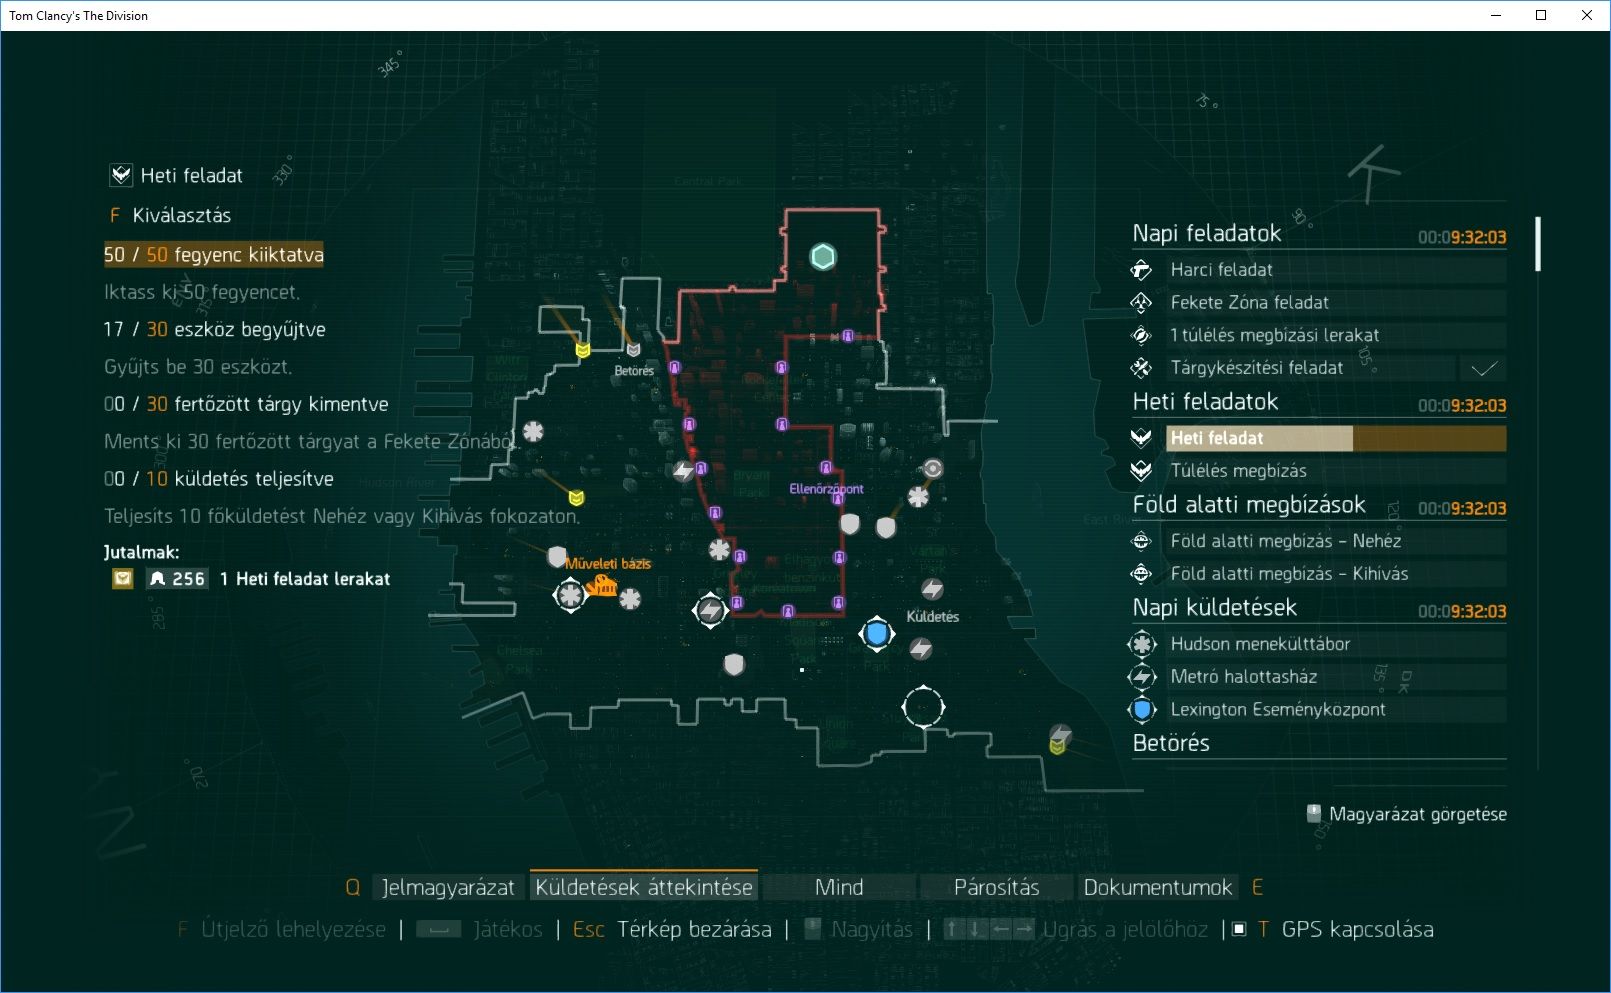Click the Föld alatti megbízás – Nehéz icon
Viewport: 1611px width, 993px height.
tap(1141, 541)
